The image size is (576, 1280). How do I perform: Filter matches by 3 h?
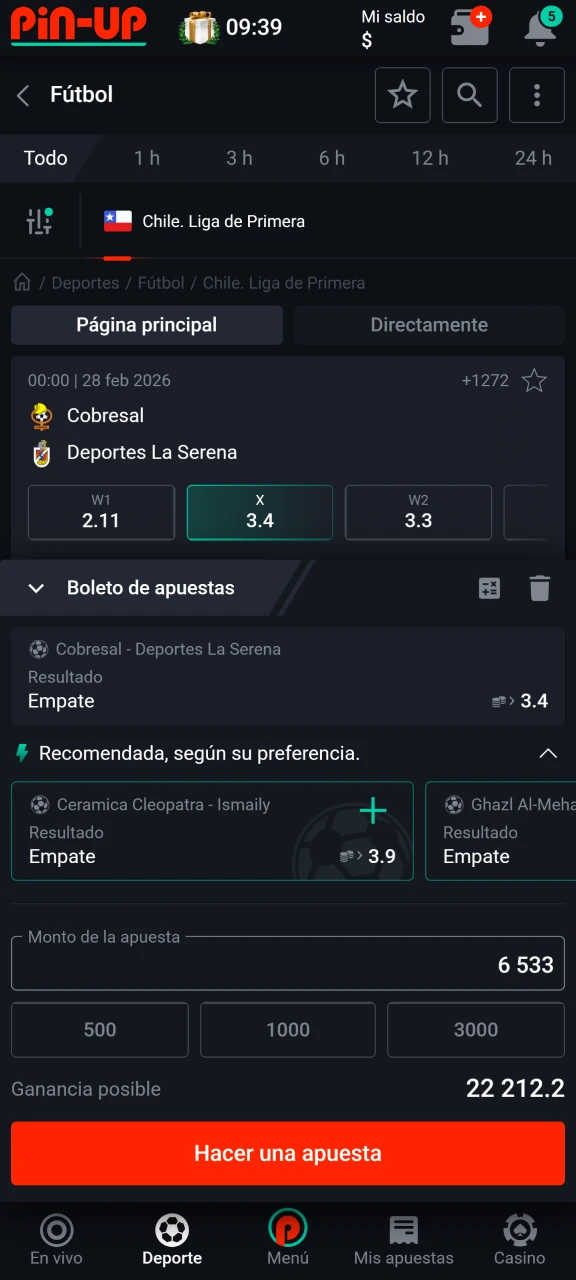(x=239, y=158)
